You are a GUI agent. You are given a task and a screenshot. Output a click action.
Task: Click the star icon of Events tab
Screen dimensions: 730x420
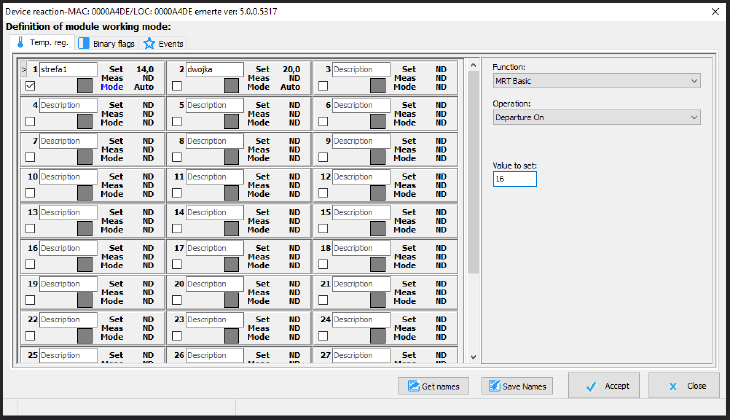(149, 43)
